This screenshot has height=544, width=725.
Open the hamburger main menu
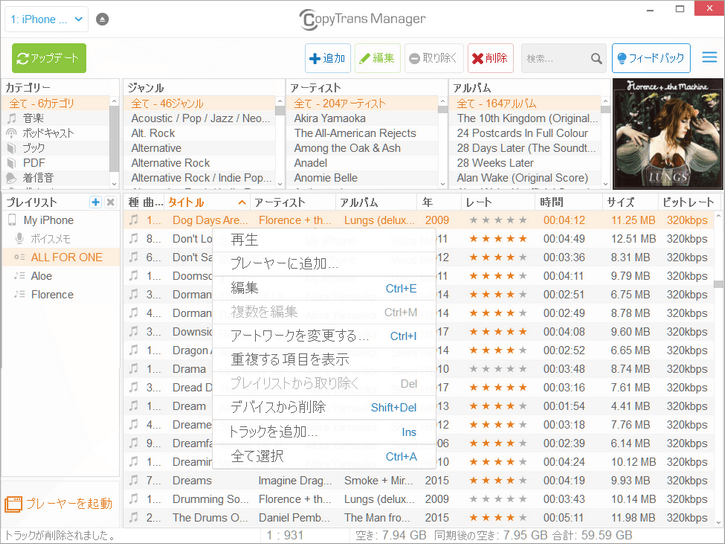pyautogui.click(x=709, y=57)
